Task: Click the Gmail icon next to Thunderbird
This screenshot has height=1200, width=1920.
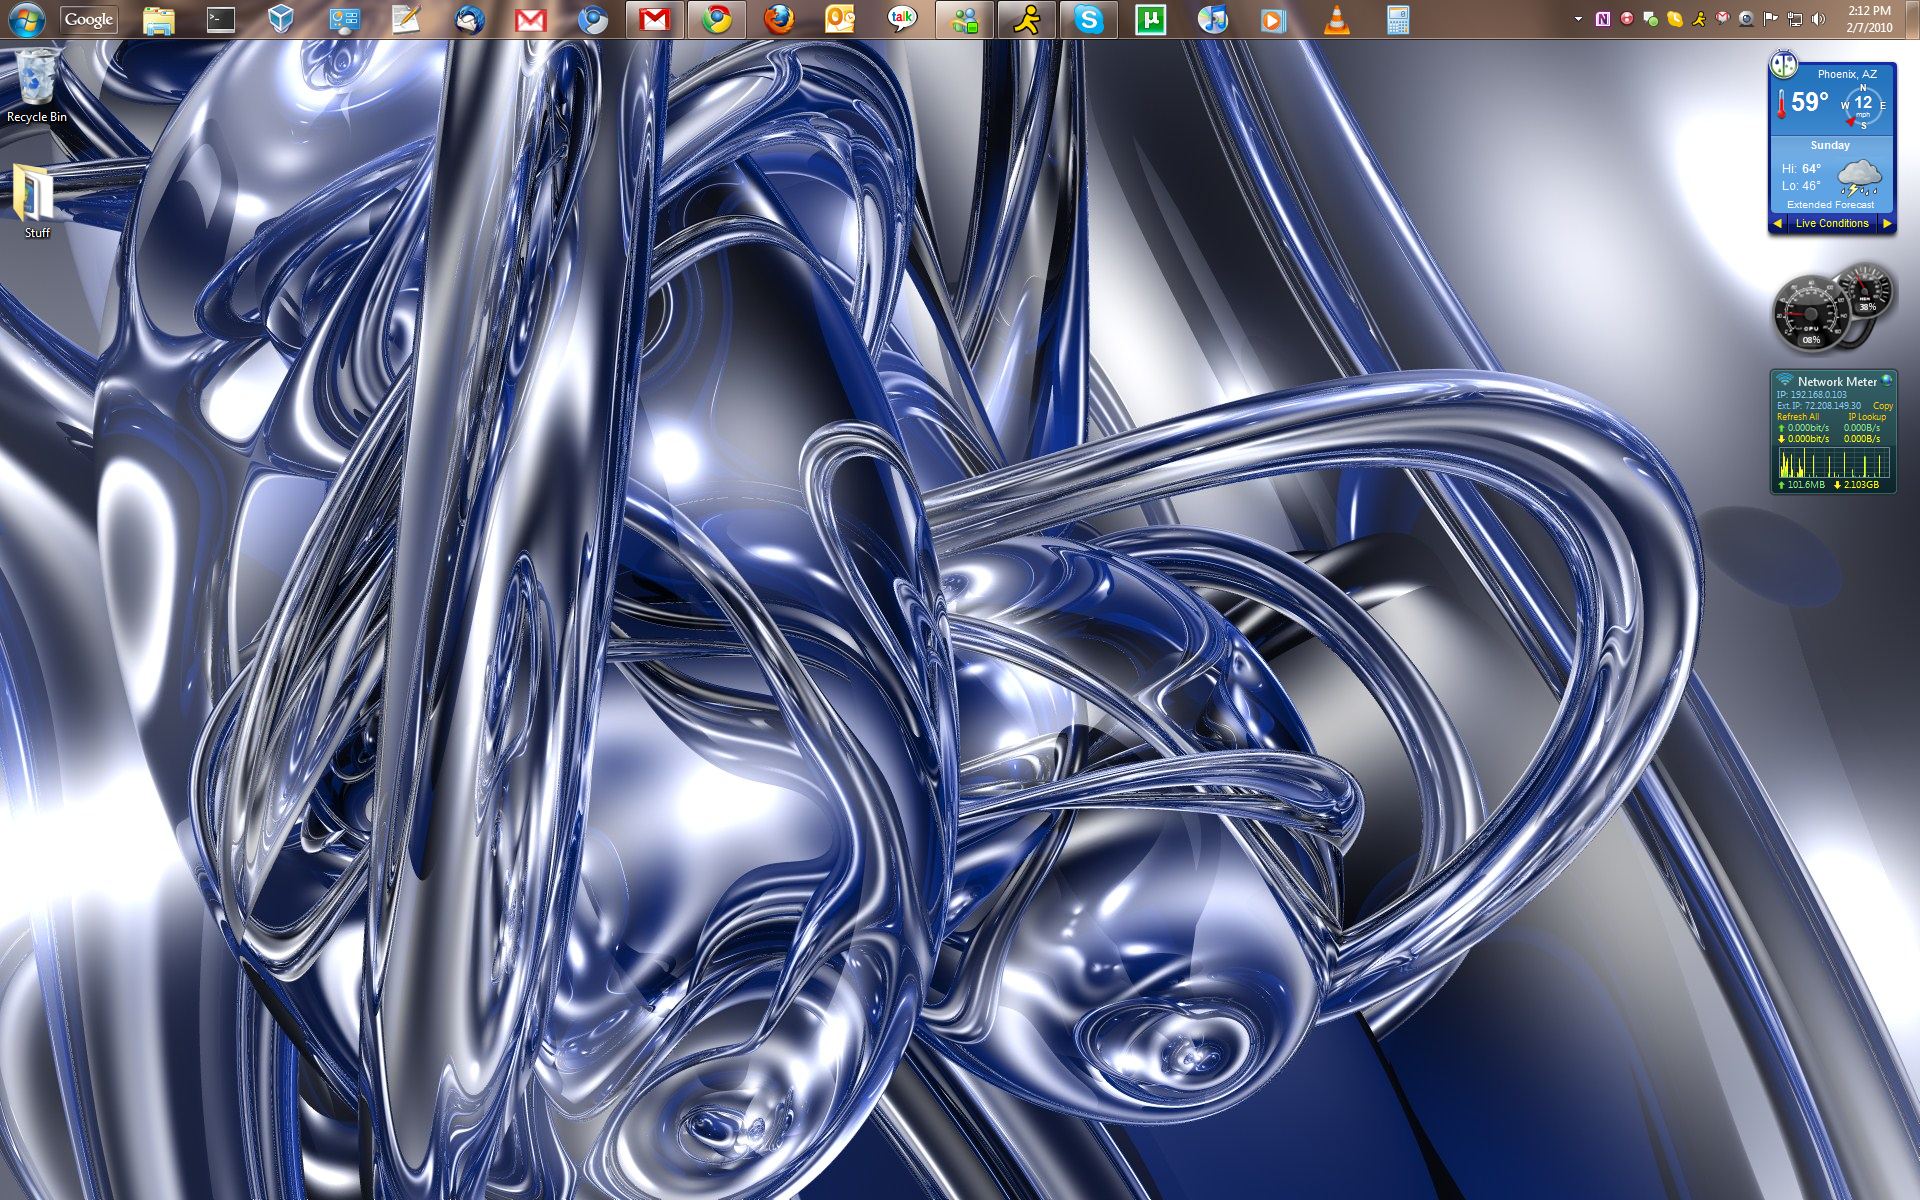Action: [530, 20]
